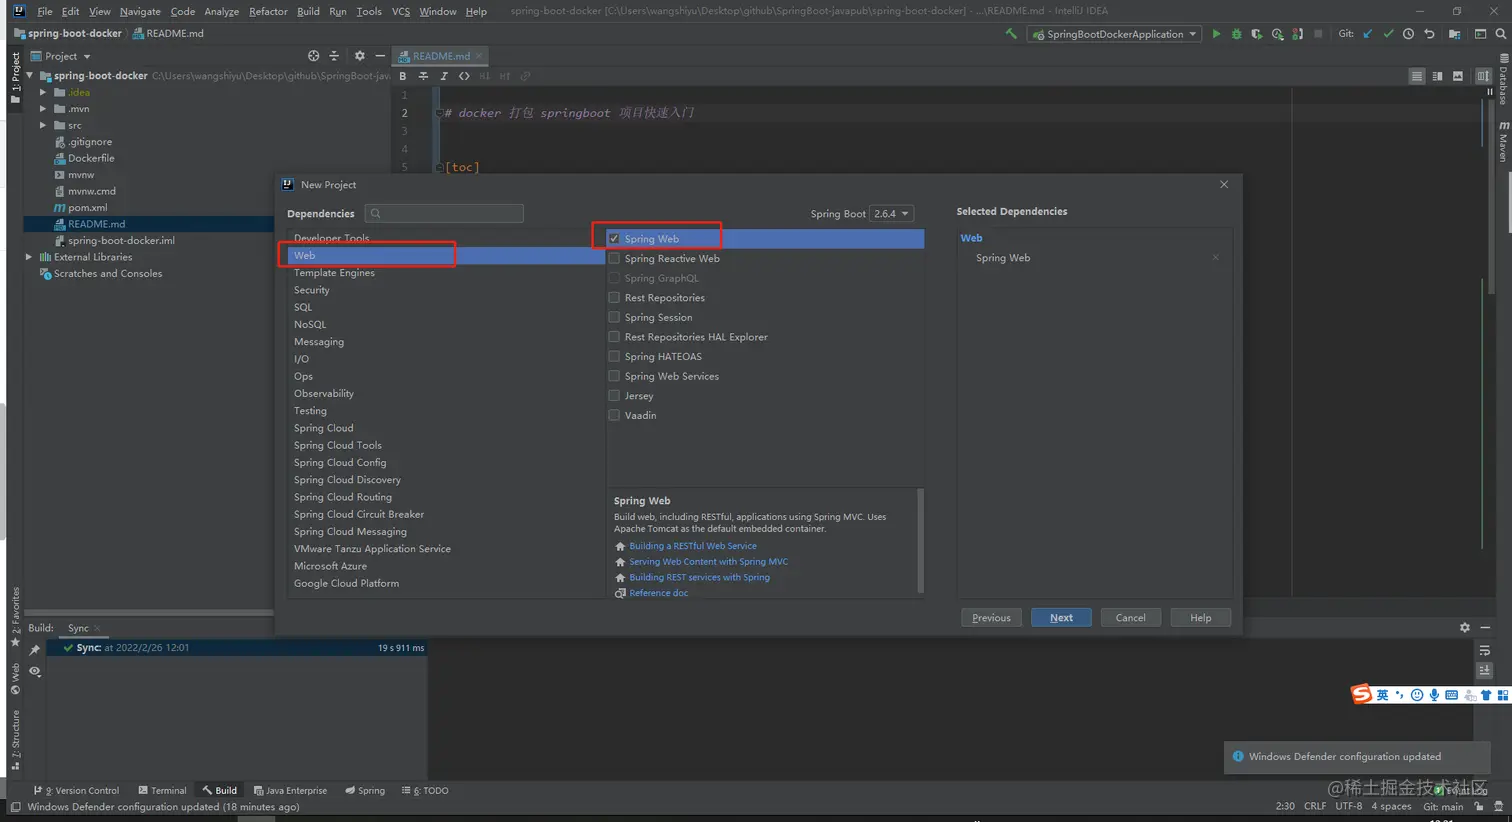Click the pin icon in the Build panel
The height and width of the screenshot is (822, 1512).
click(x=35, y=650)
